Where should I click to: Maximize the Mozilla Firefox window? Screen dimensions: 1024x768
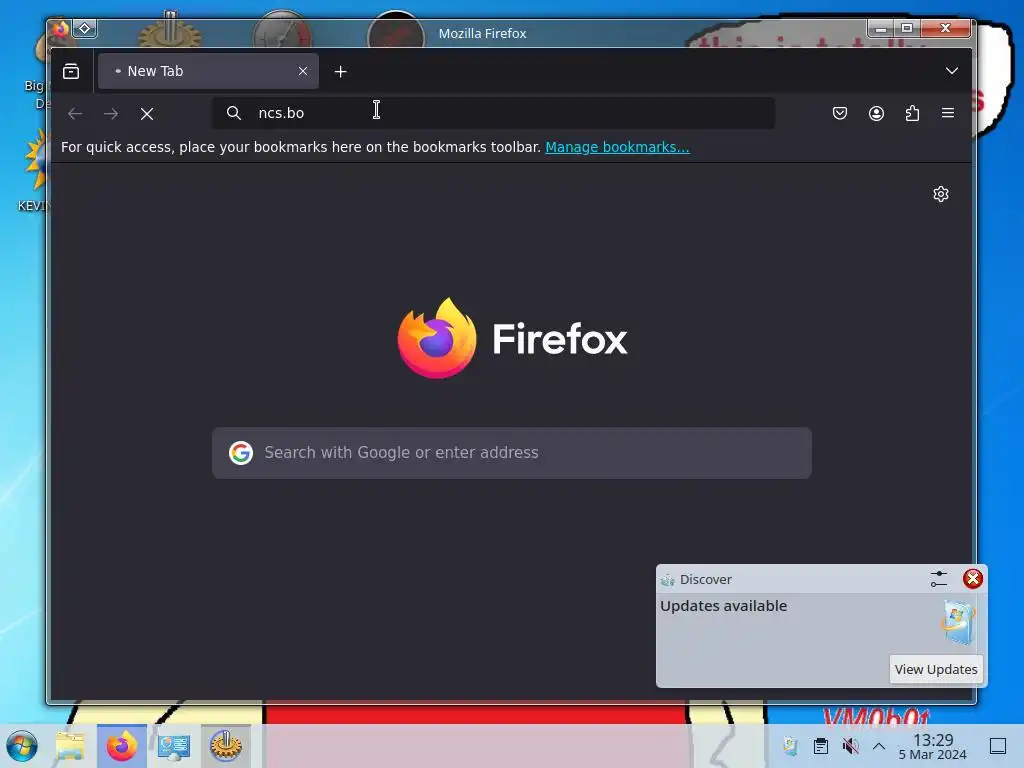tap(907, 28)
